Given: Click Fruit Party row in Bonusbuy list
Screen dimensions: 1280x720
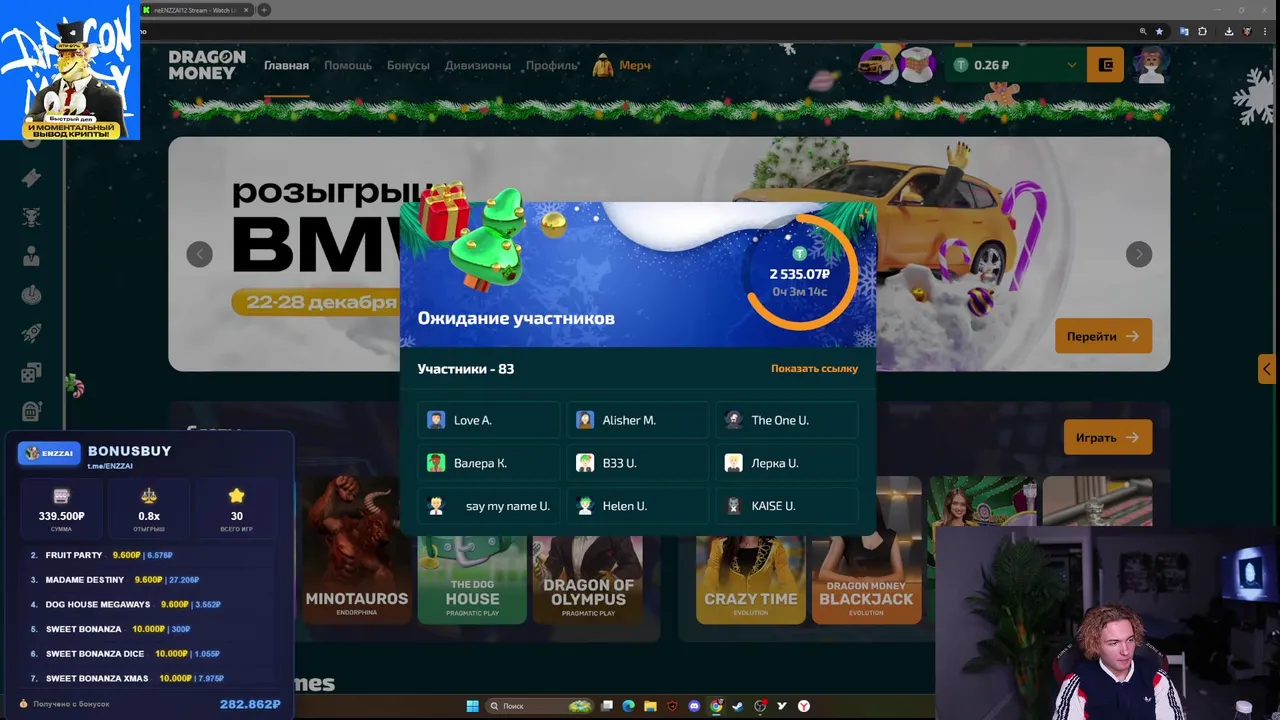Looking at the screenshot, I should pos(150,555).
